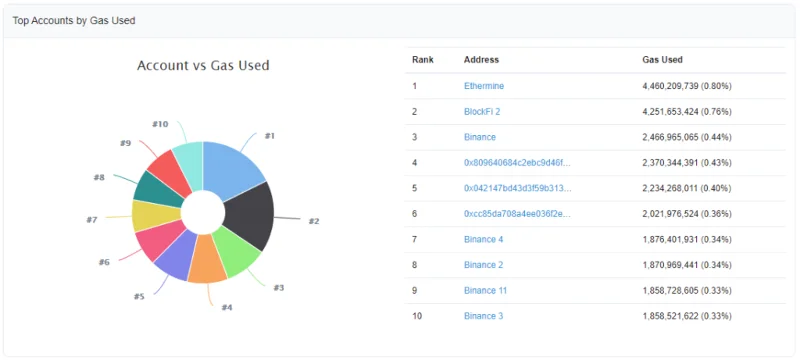The height and width of the screenshot is (360, 800).
Task: Click the #10 chart label
Action: 160,124
